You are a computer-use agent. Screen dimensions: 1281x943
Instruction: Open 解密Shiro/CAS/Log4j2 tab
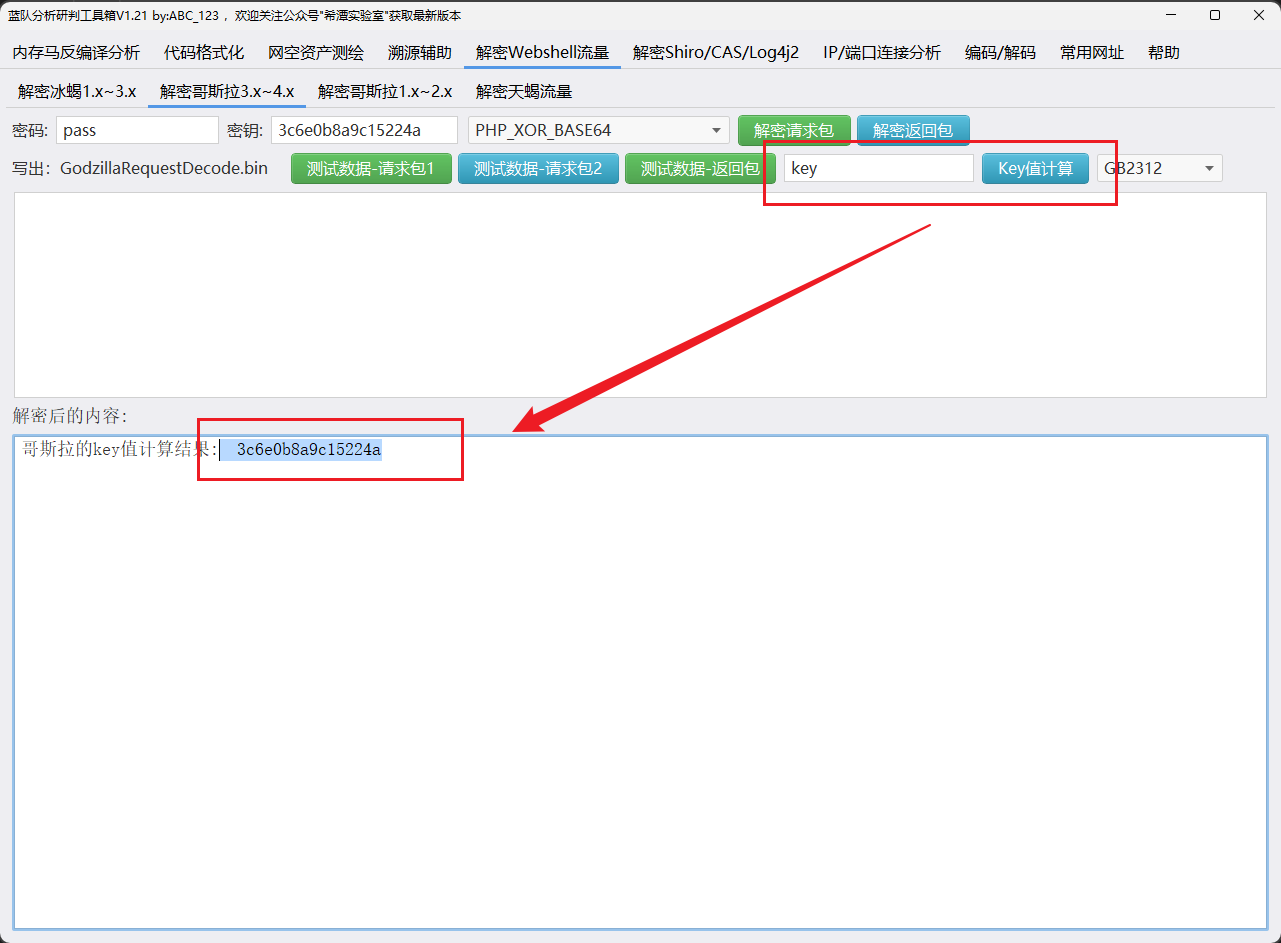coord(716,53)
